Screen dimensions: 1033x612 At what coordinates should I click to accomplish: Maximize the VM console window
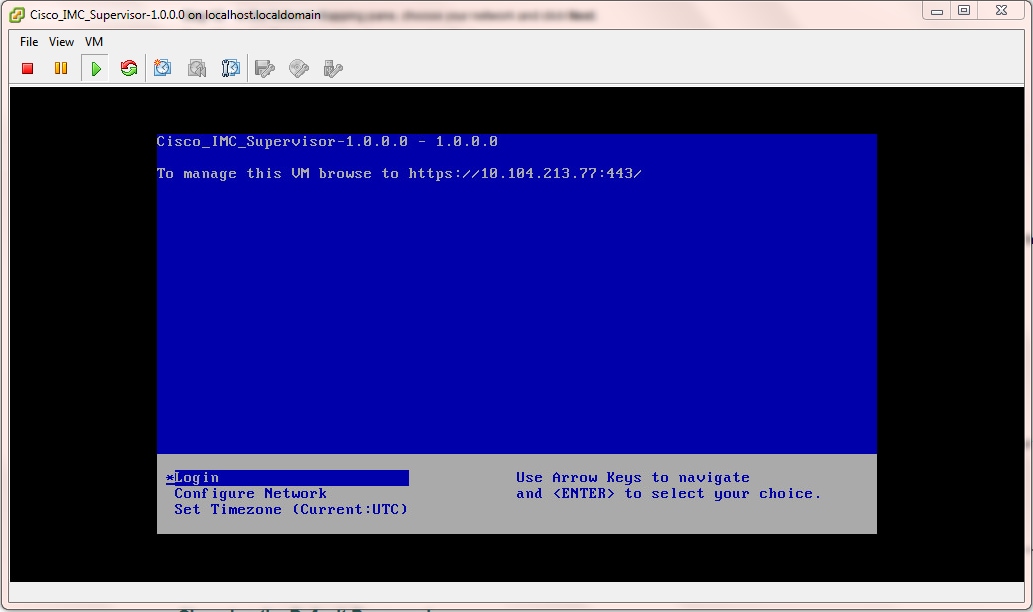click(964, 11)
